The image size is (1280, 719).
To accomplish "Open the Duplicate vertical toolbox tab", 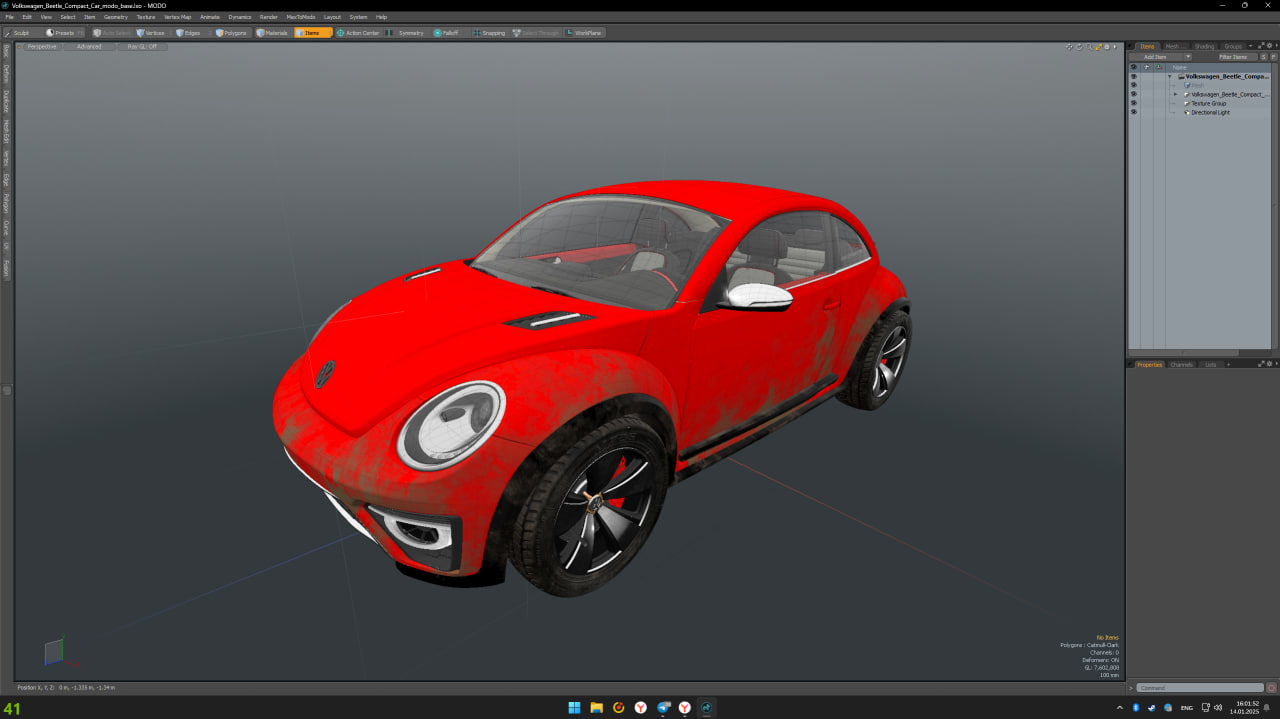I will 6,101.
